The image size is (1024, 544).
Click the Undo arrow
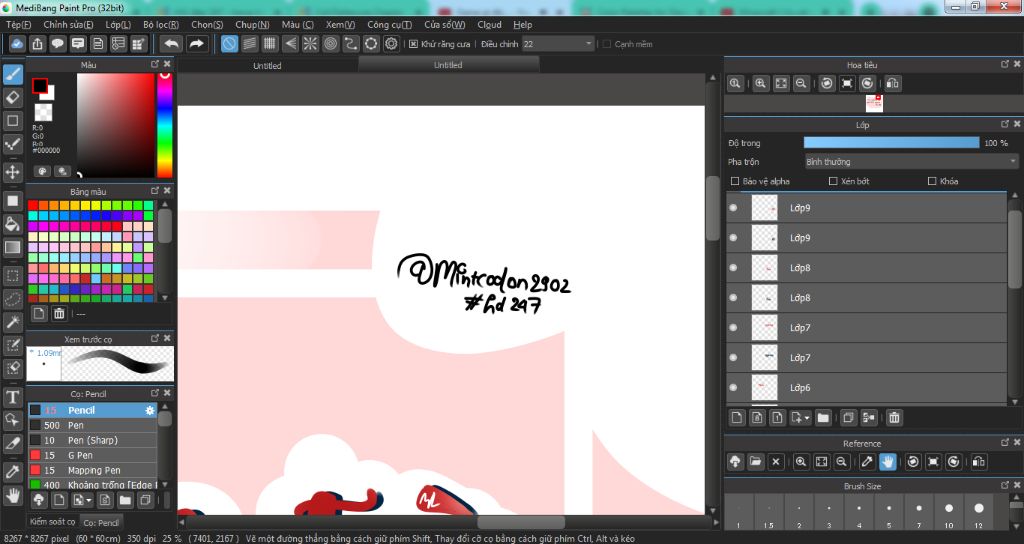pyautogui.click(x=172, y=44)
